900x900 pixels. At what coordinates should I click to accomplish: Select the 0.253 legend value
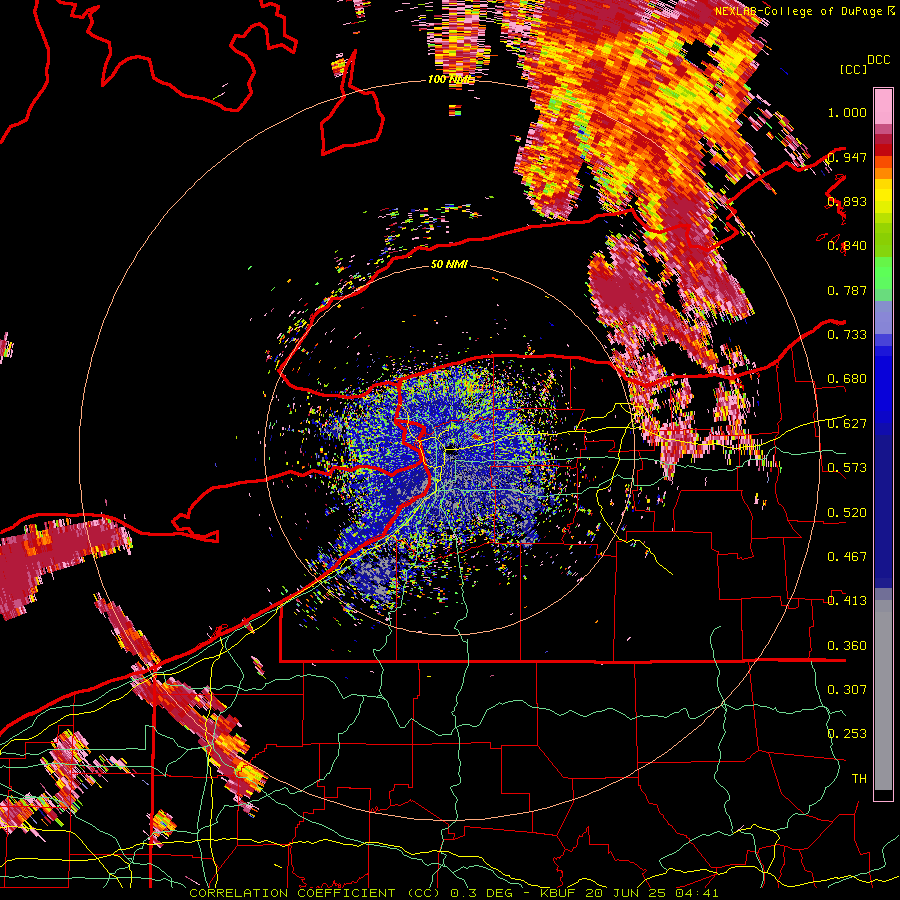847,734
